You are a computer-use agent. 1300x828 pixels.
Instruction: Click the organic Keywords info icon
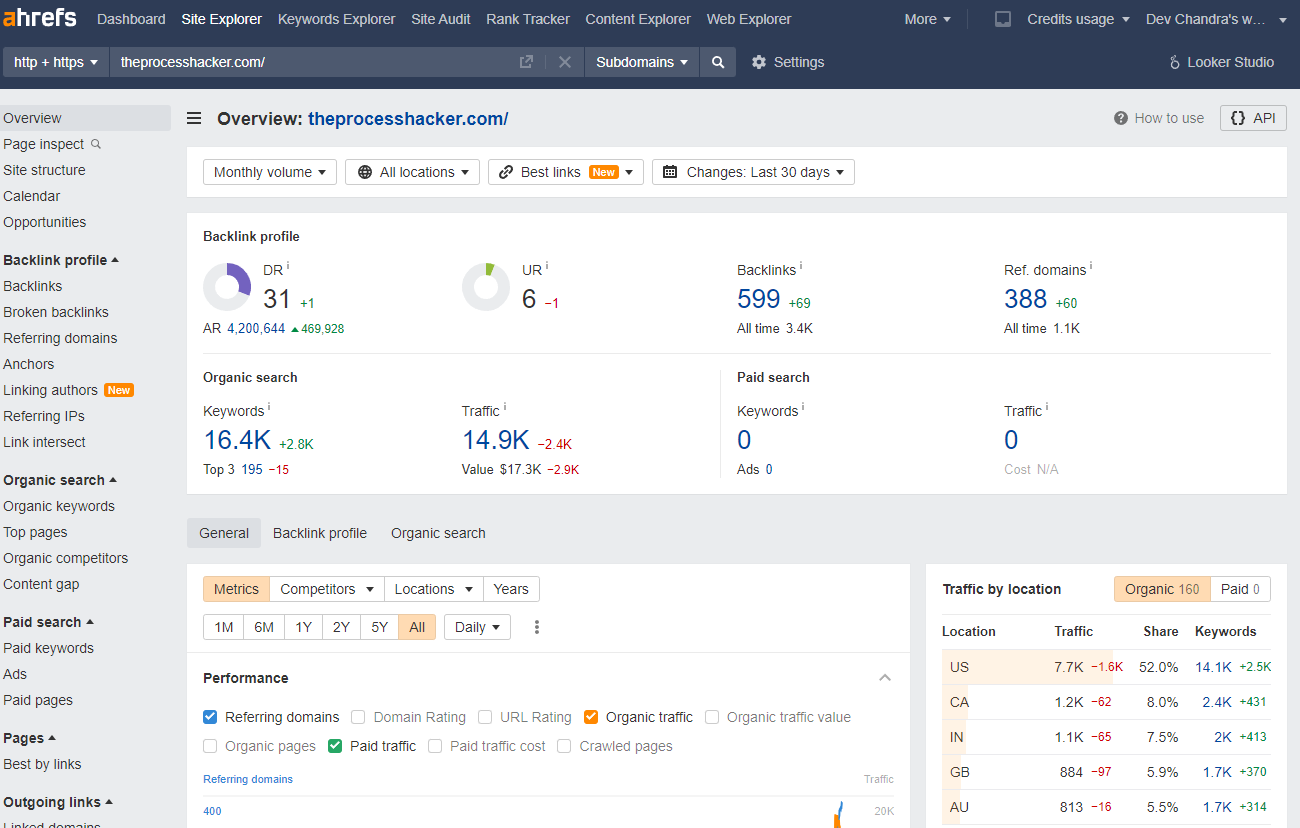tap(269, 408)
